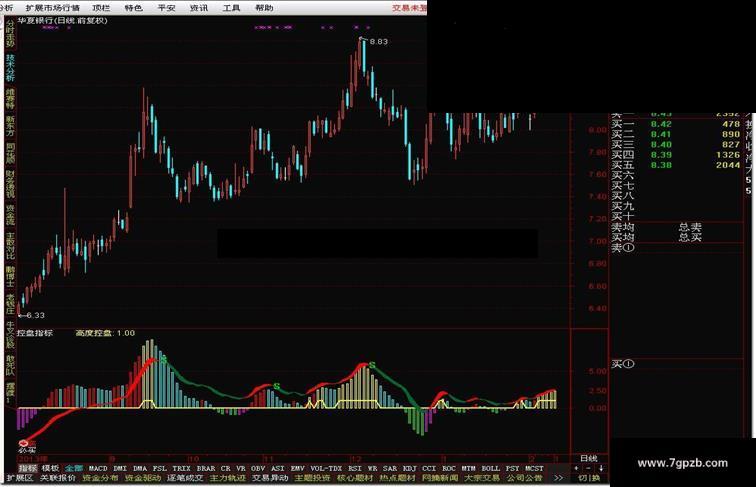Open the 资金分布 bottom tab
The width and height of the screenshot is (756, 487).
(100, 478)
